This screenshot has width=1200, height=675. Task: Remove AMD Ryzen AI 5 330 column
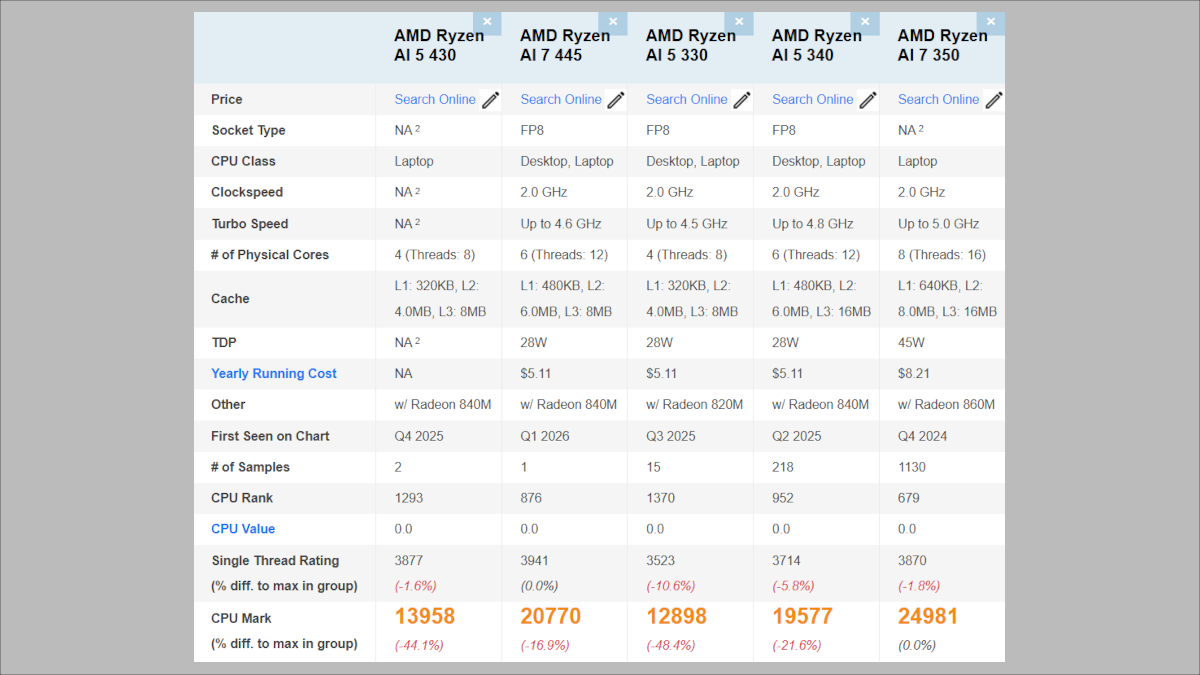739,21
